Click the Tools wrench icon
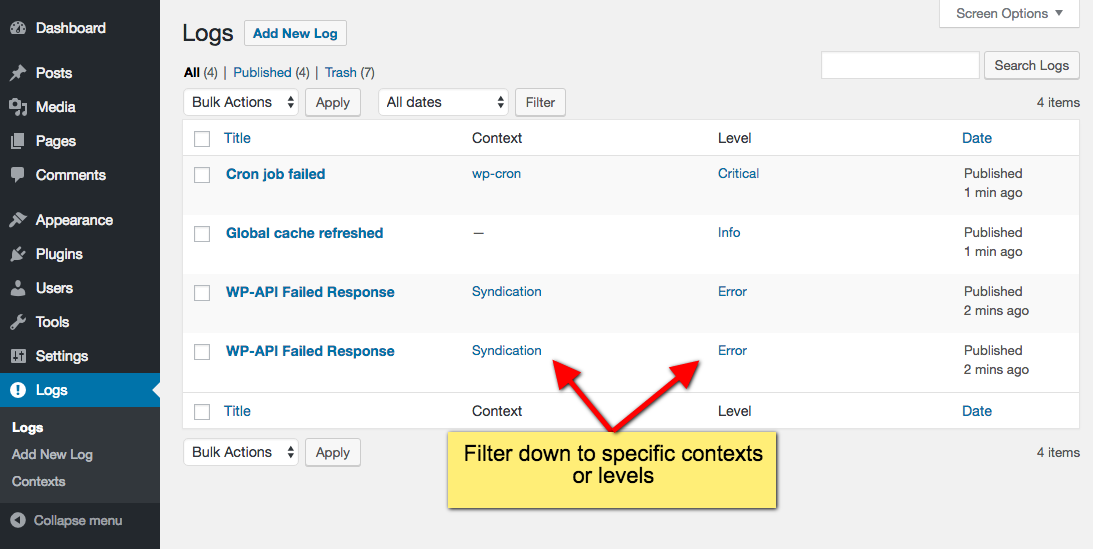The width and height of the screenshot is (1093, 549). (x=18, y=322)
